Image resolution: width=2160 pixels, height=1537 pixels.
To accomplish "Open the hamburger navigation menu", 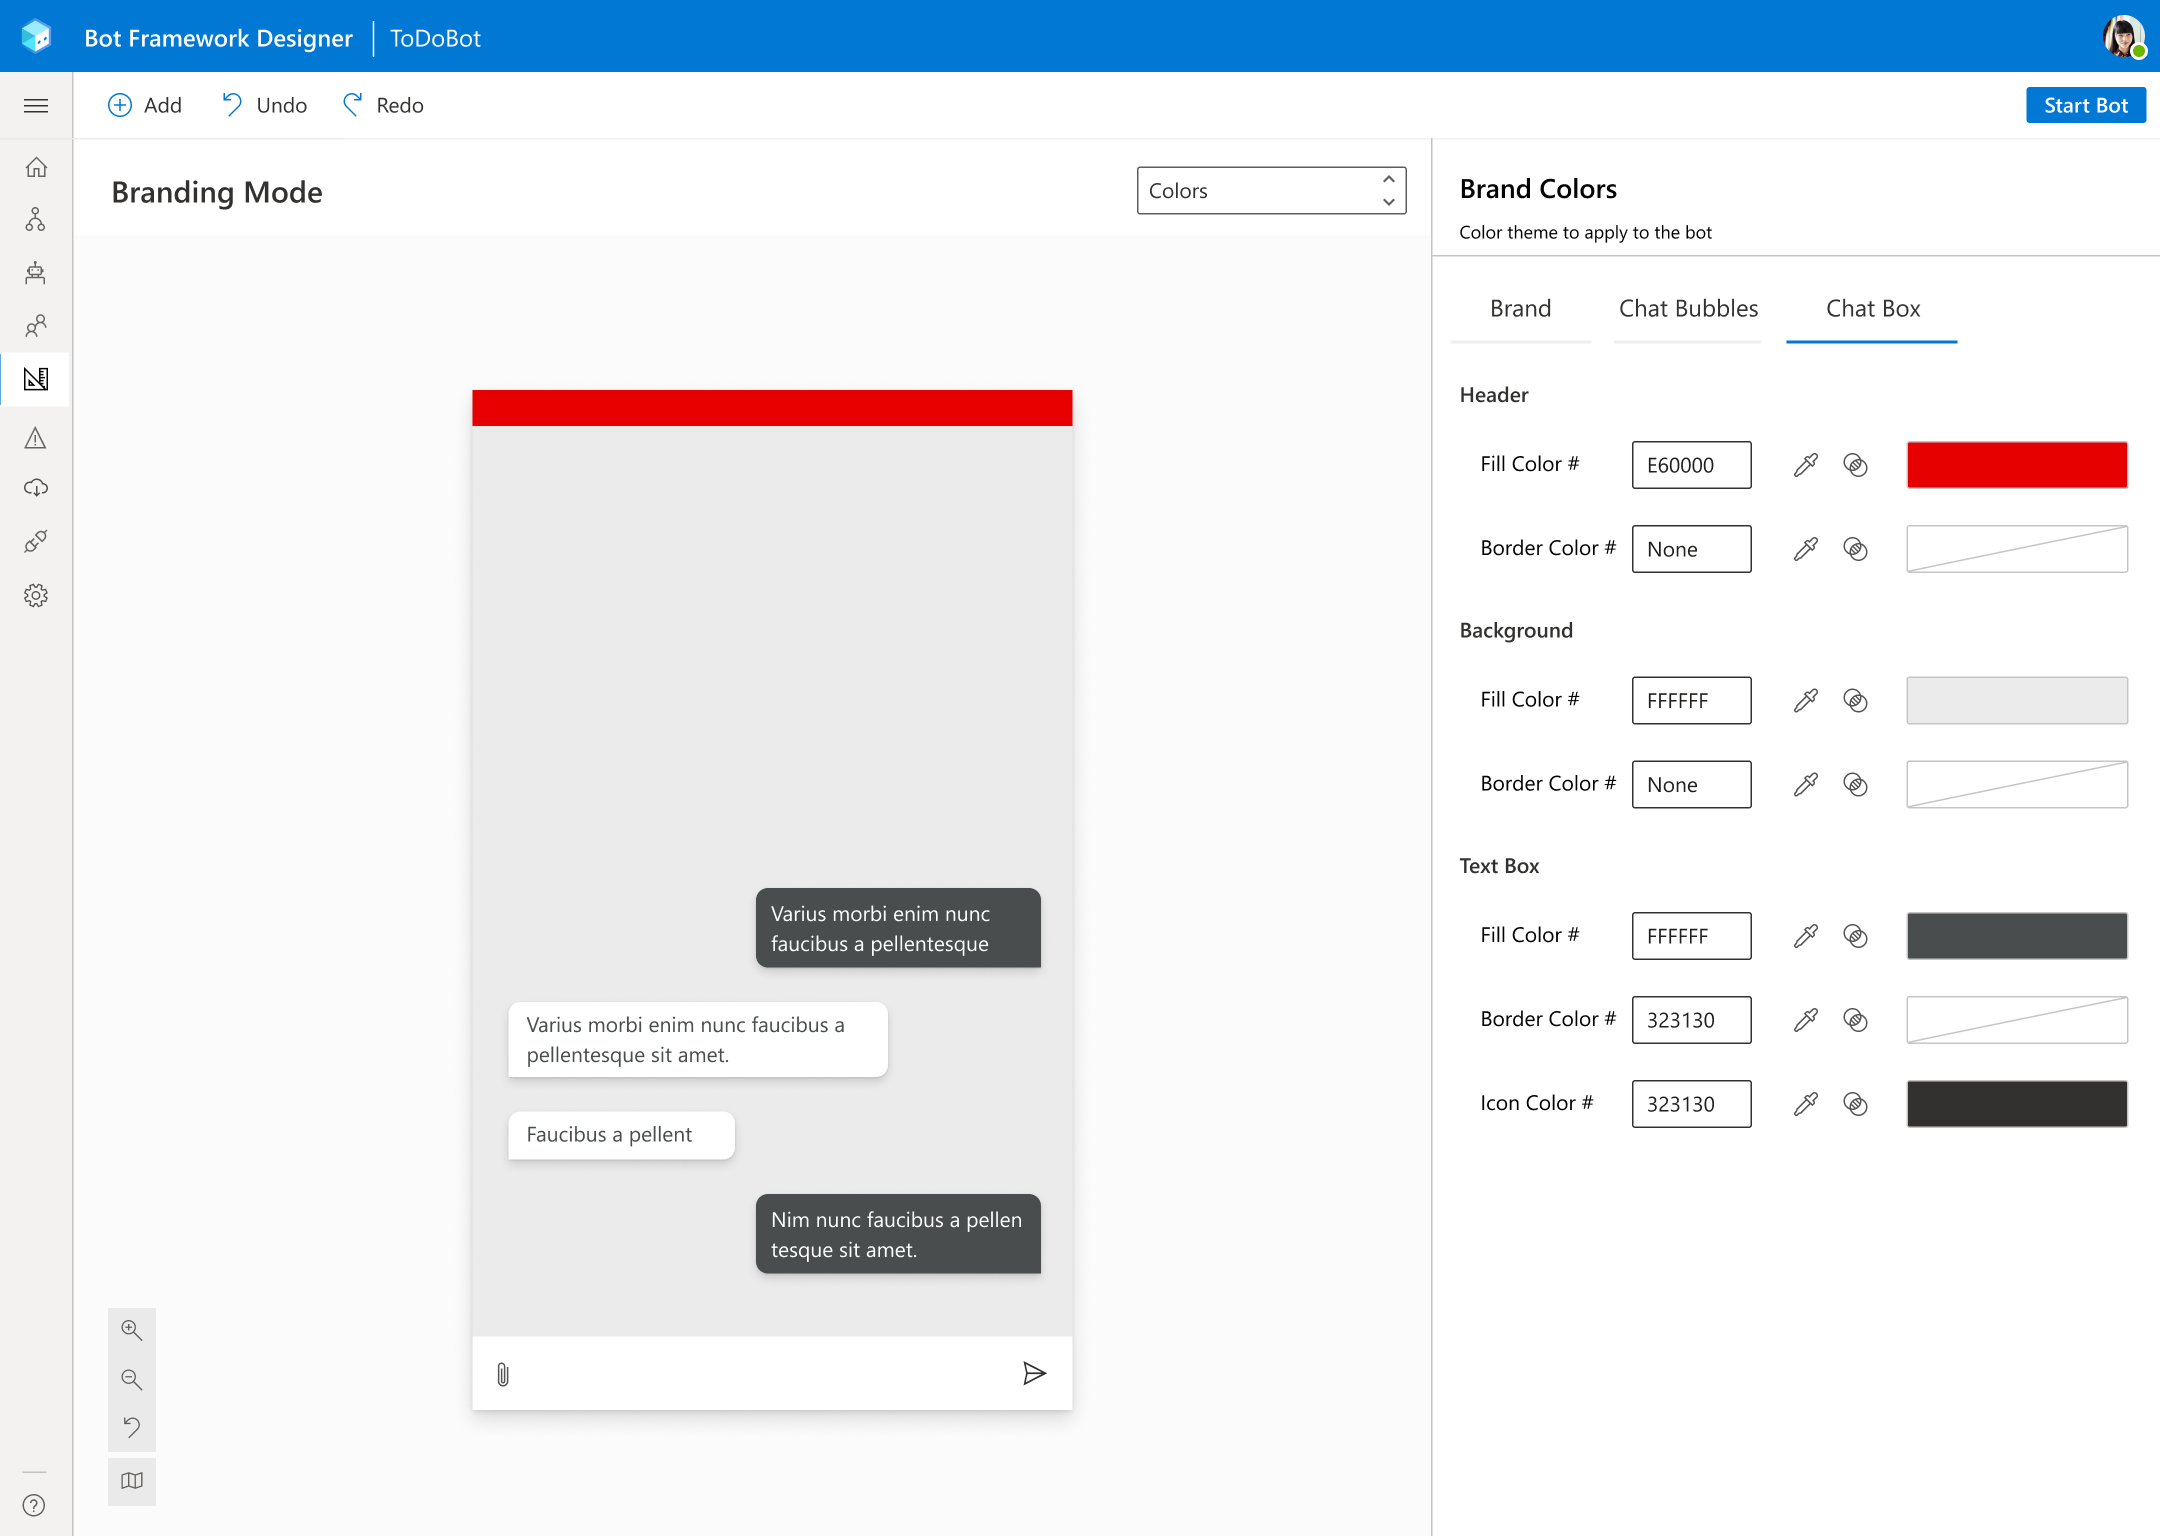I will [x=36, y=105].
